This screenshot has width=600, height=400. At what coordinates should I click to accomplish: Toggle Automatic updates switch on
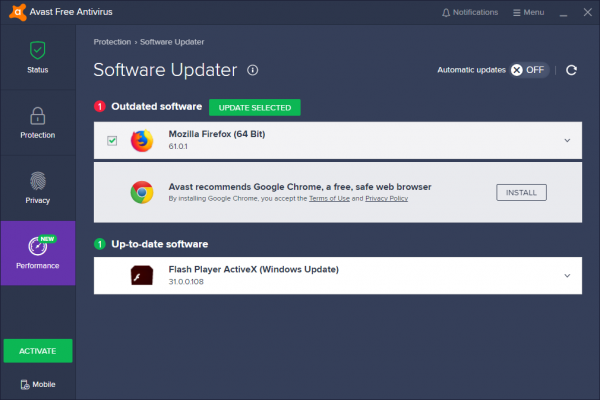[528, 70]
